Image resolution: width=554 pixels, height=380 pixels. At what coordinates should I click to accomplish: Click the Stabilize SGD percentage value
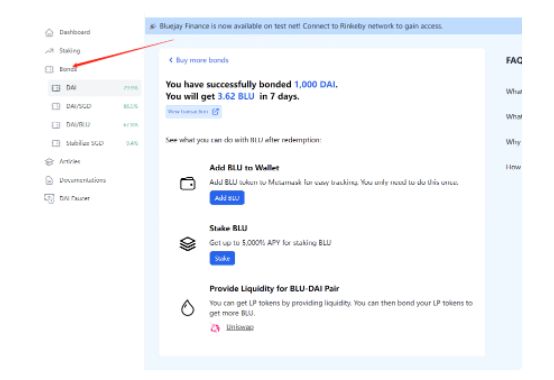132,143
